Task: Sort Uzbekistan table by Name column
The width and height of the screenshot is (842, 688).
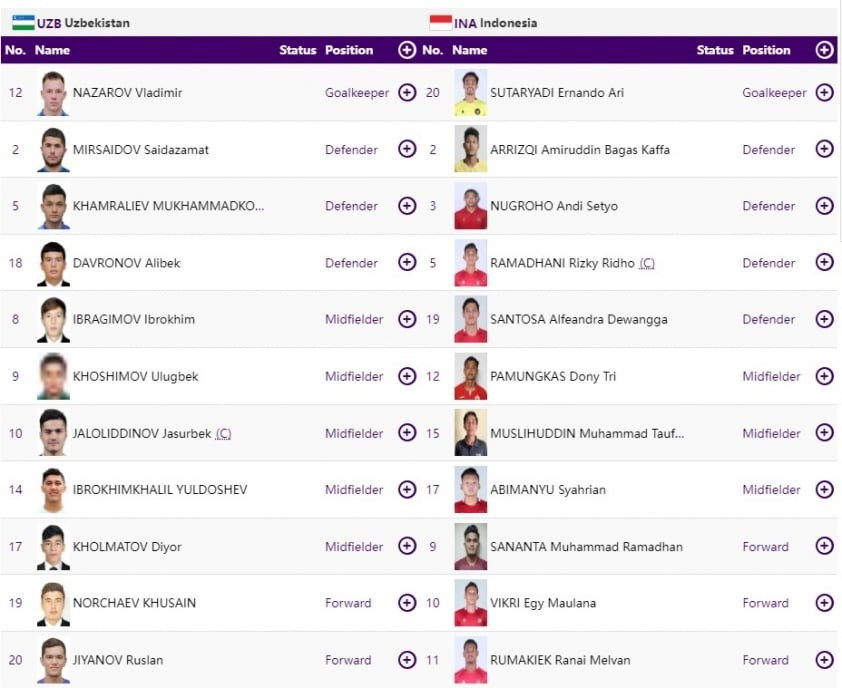Action: click(x=52, y=50)
